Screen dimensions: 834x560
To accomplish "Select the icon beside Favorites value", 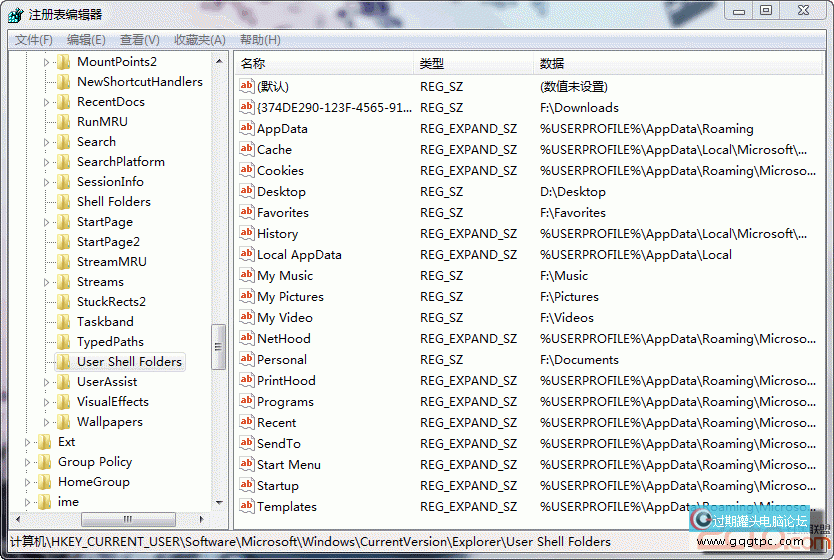I will click(x=247, y=212).
